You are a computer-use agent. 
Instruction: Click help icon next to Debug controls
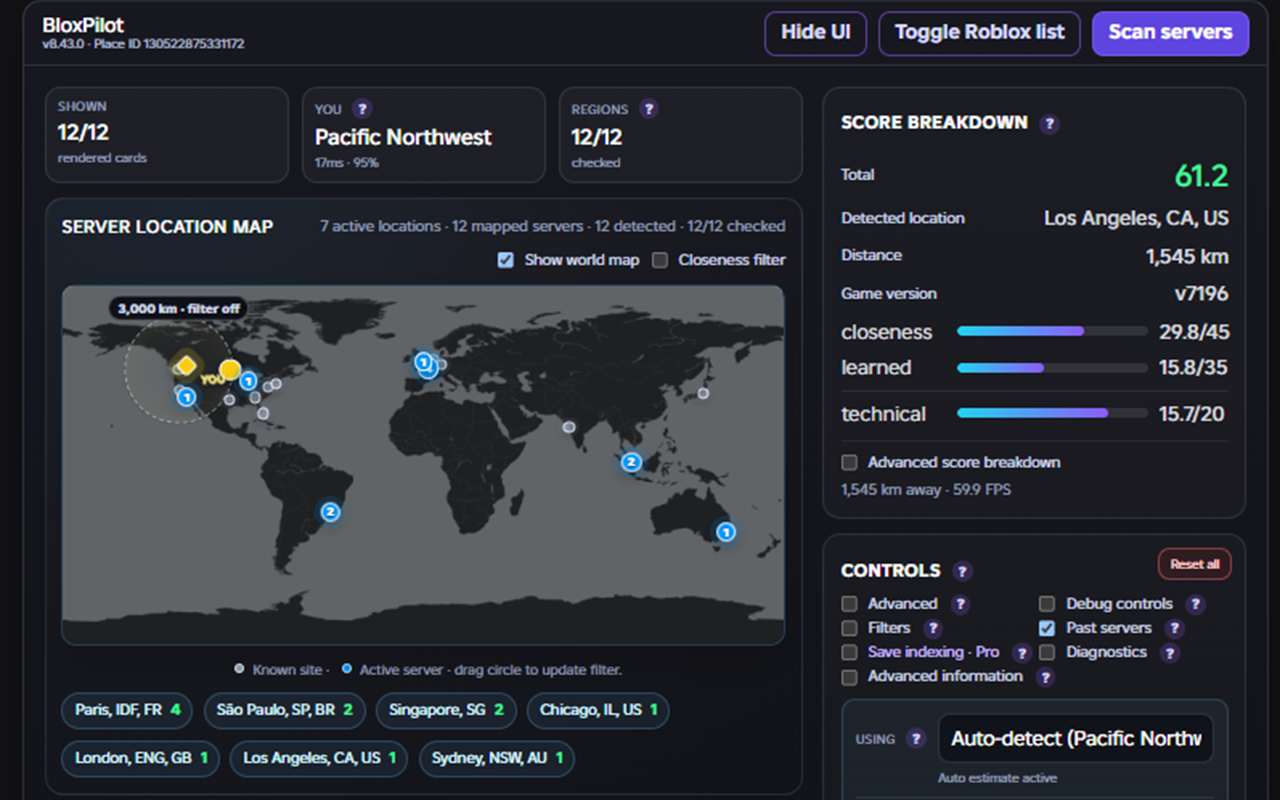tap(1194, 604)
